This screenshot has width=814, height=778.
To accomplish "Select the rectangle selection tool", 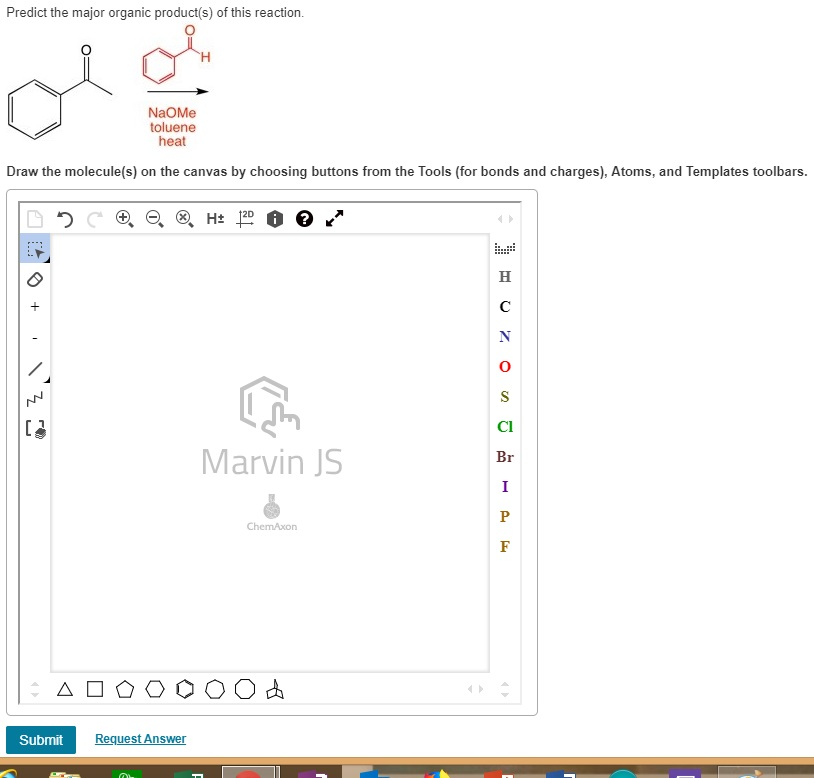I will coord(35,250).
